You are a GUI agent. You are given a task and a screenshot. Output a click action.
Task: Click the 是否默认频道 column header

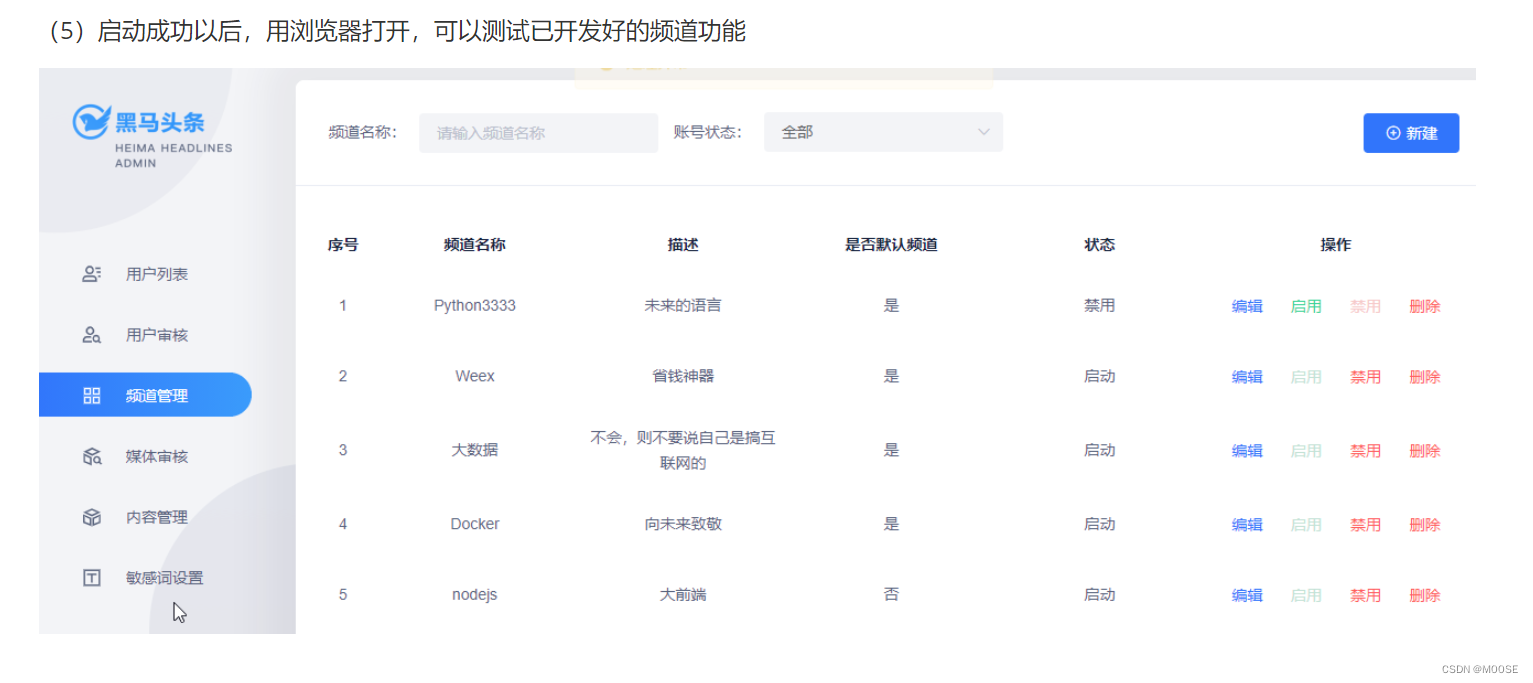click(891, 245)
